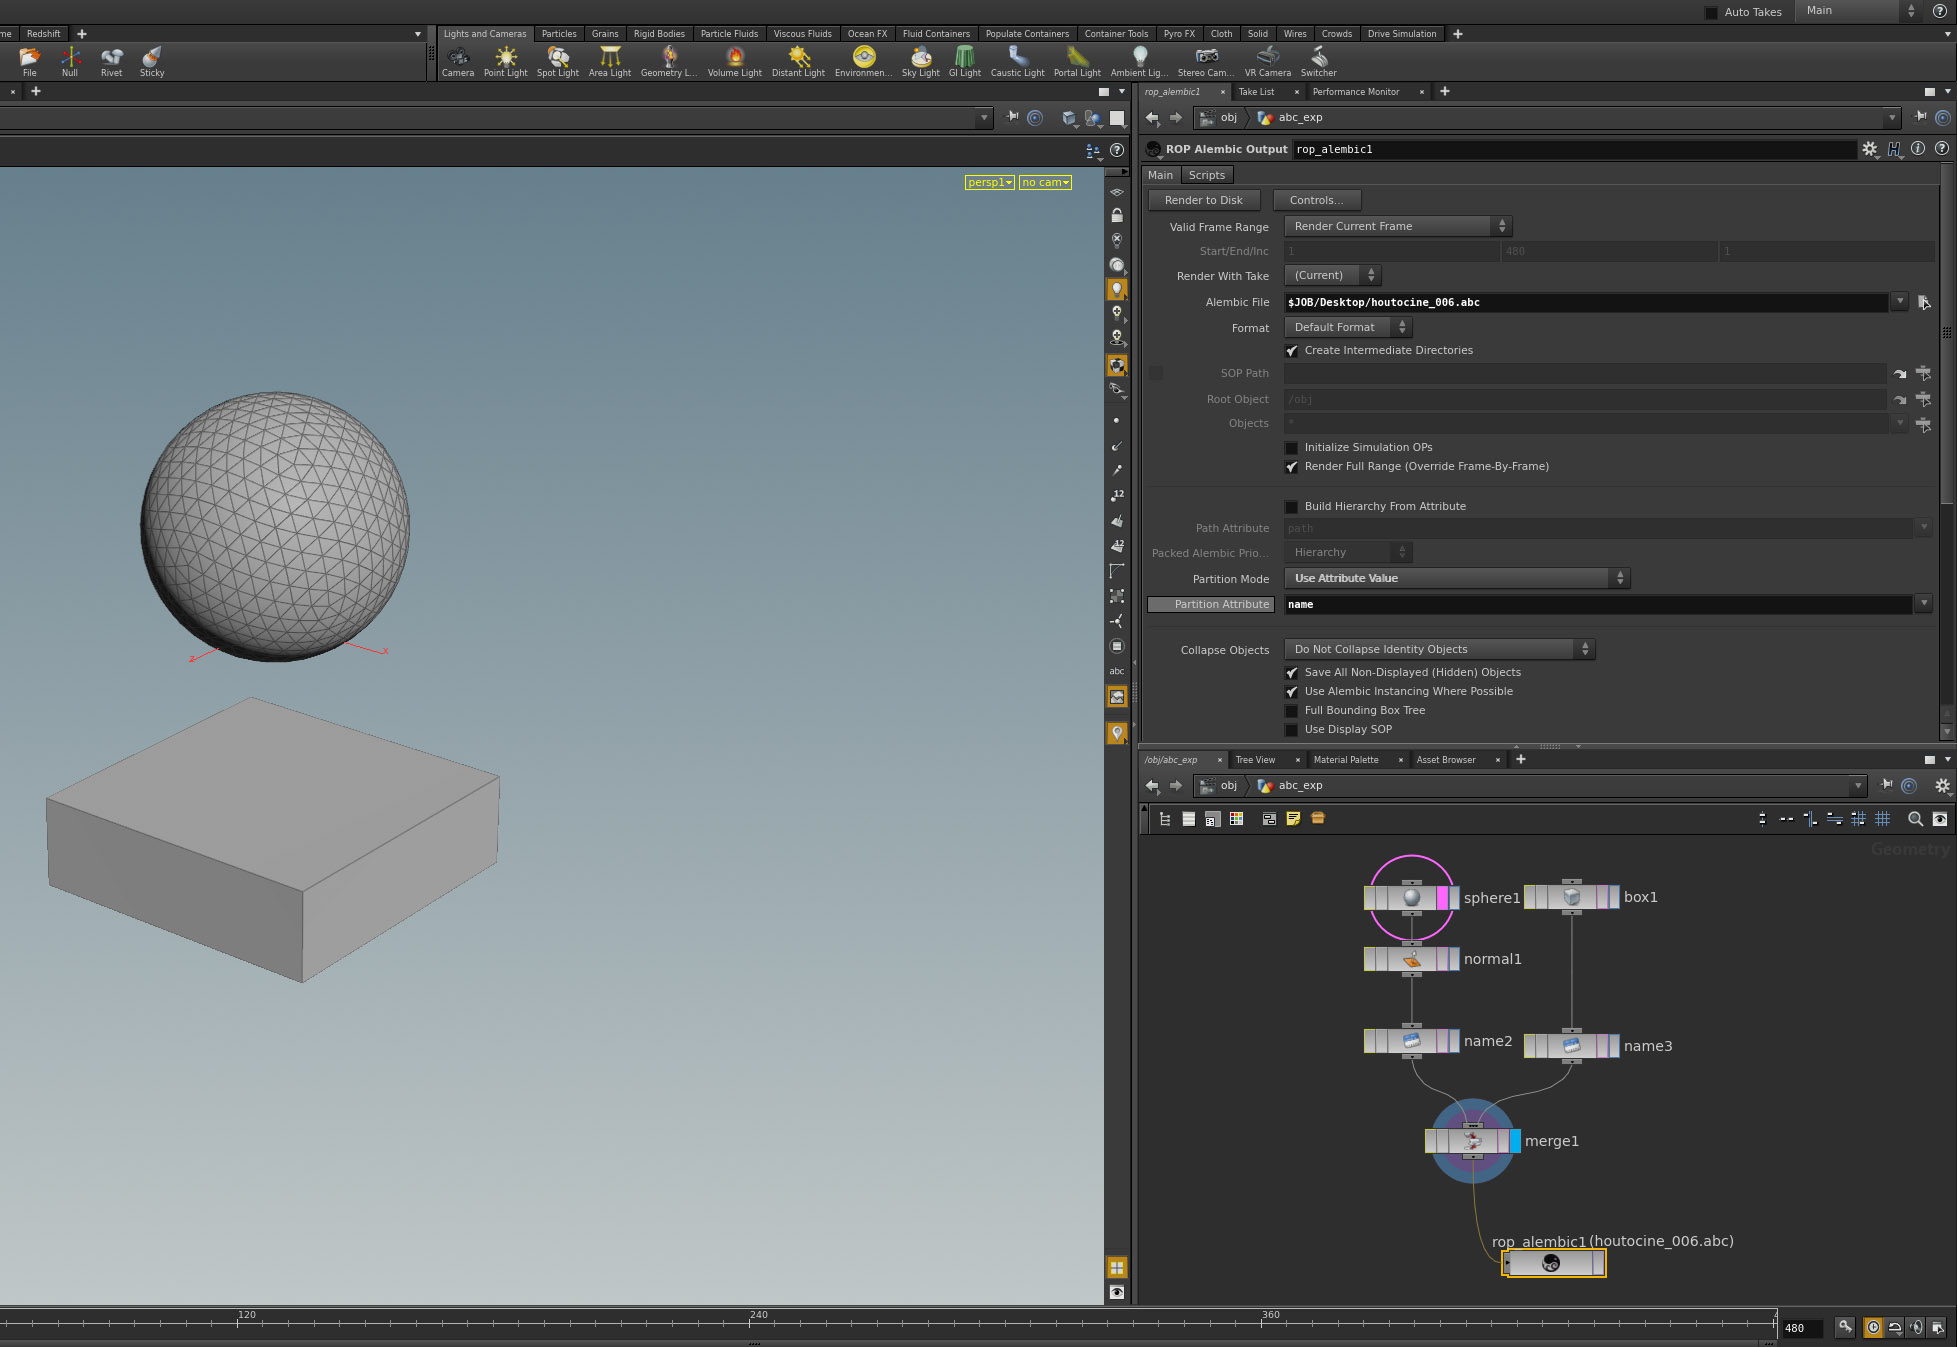Image resolution: width=1957 pixels, height=1347 pixels.
Task: Open the Partition Mode dropdown
Action: pos(1456,579)
